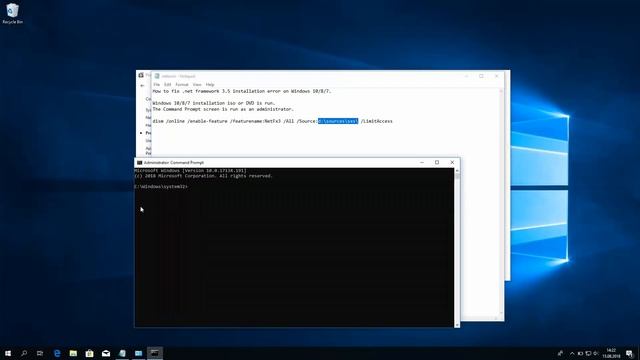This screenshot has width=640, height=360.
Task: Minimize the Notepad window
Action: 466,76
